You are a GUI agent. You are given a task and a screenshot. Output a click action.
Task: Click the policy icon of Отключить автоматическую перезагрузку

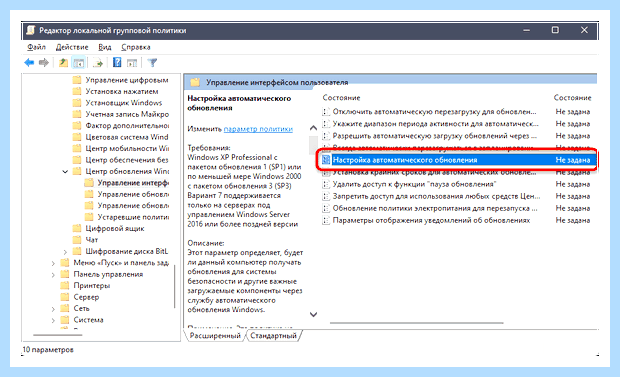pos(326,112)
